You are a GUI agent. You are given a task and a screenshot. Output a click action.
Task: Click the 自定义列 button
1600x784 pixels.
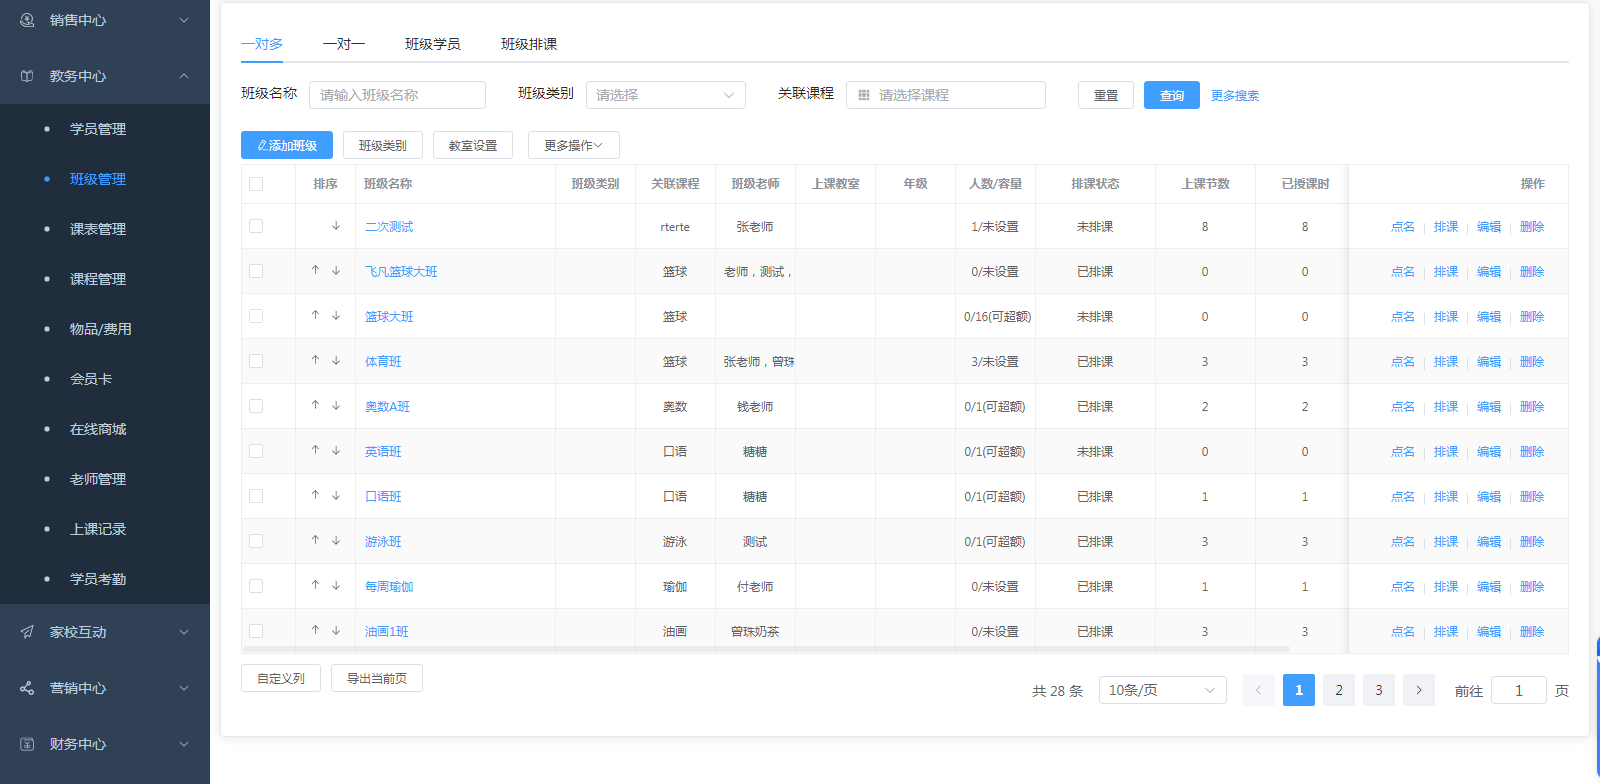pyautogui.click(x=281, y=678)
